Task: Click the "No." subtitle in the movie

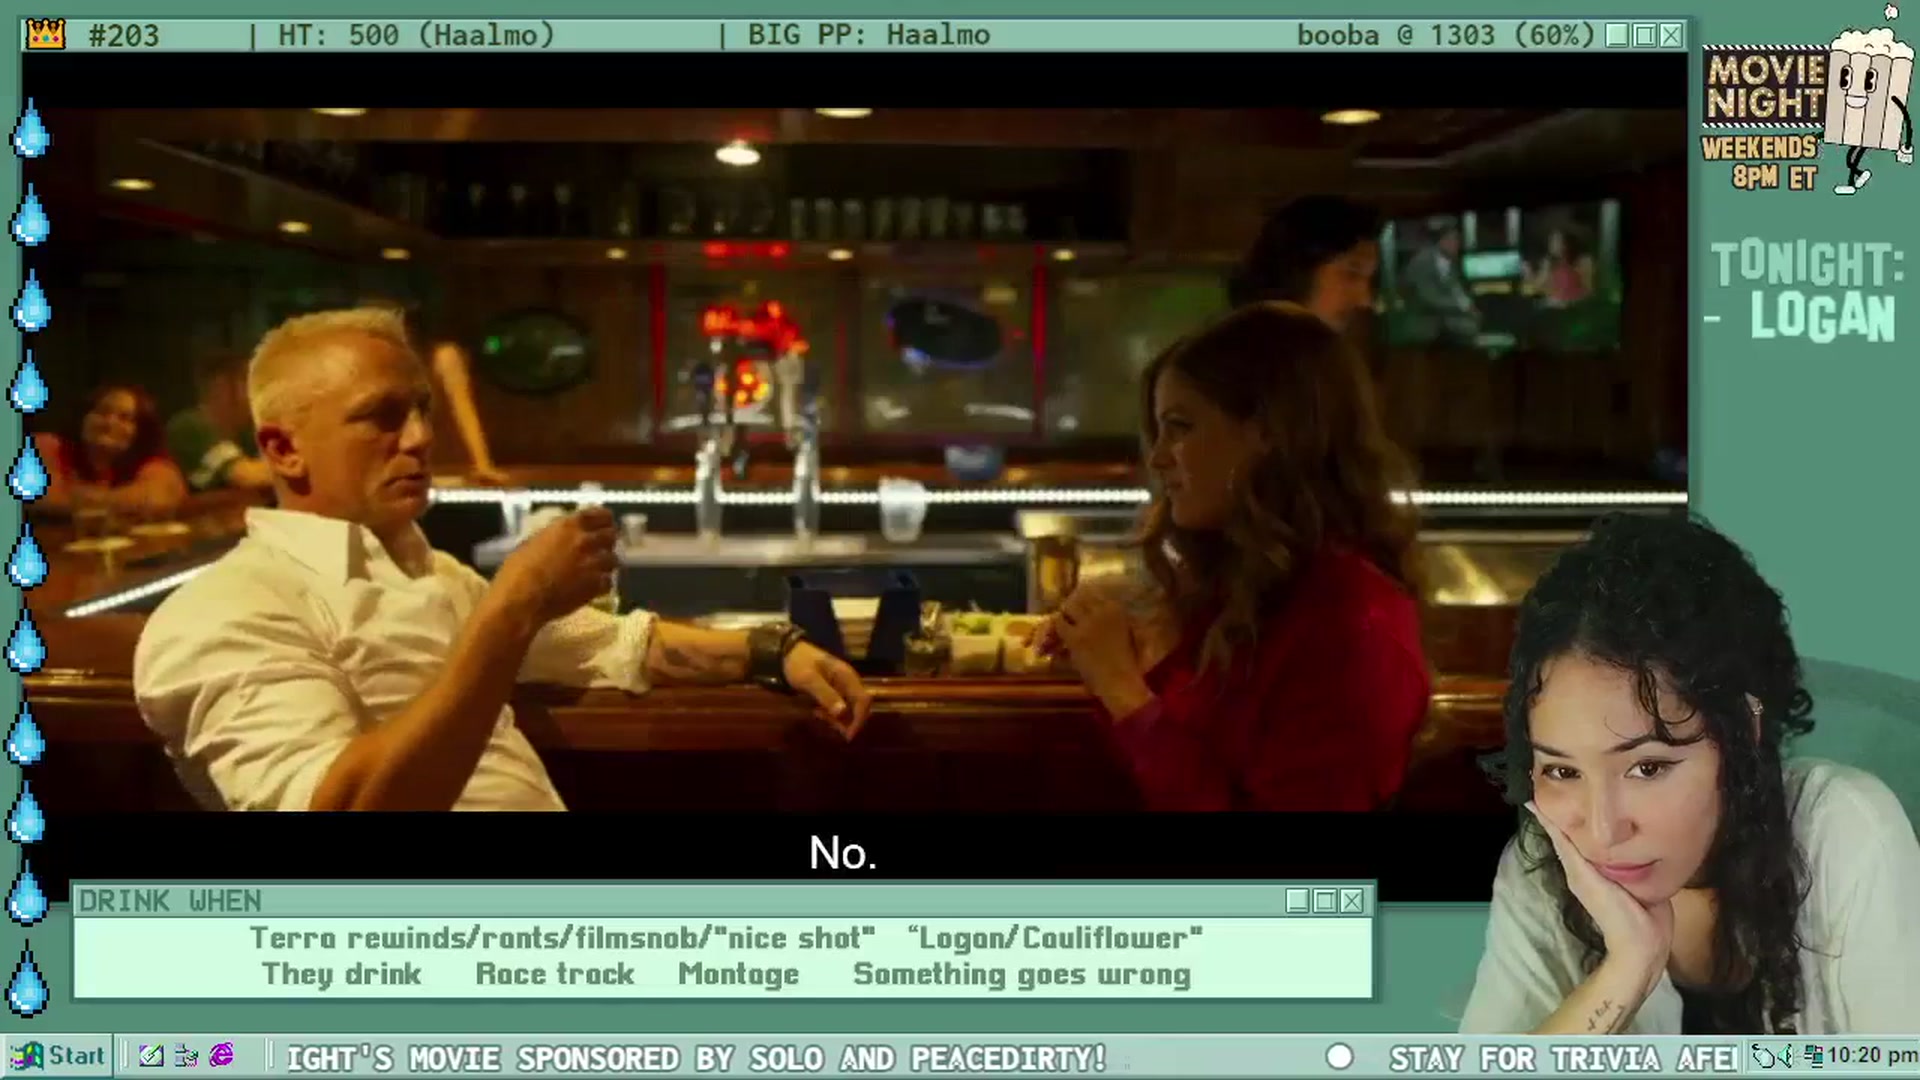Action: pyautogui.click(x=843, y=853)
